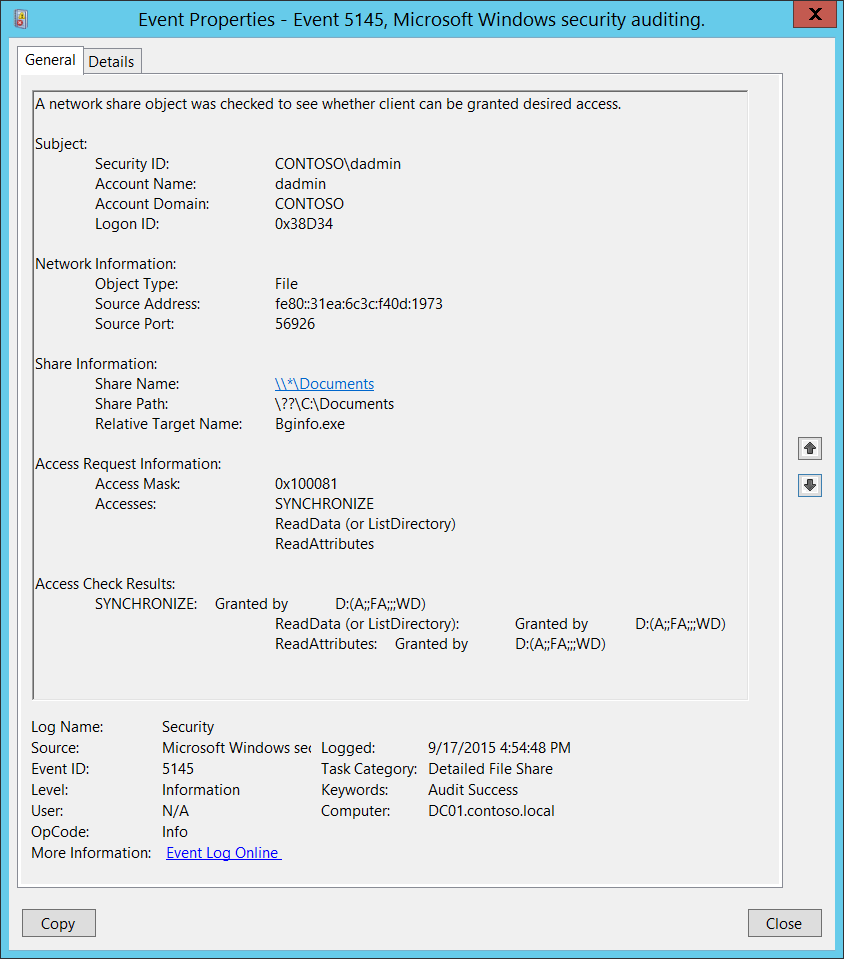This screenshot has height=959, width=844.
Task: Open the Event Log Online link
Action: (x=223, y=853)
